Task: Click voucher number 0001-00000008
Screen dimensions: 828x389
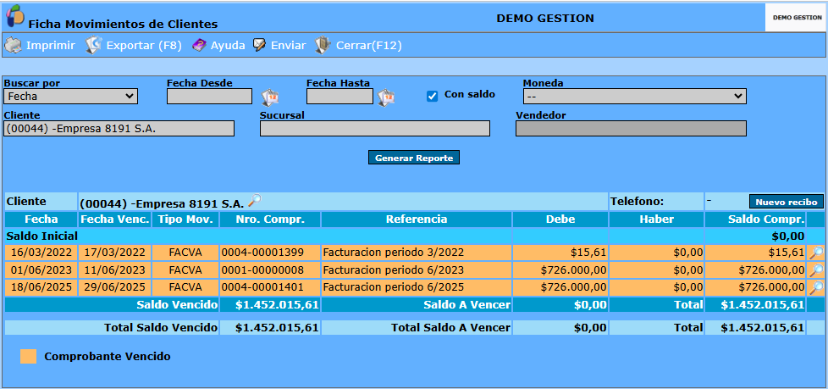Action: point(263,271)
